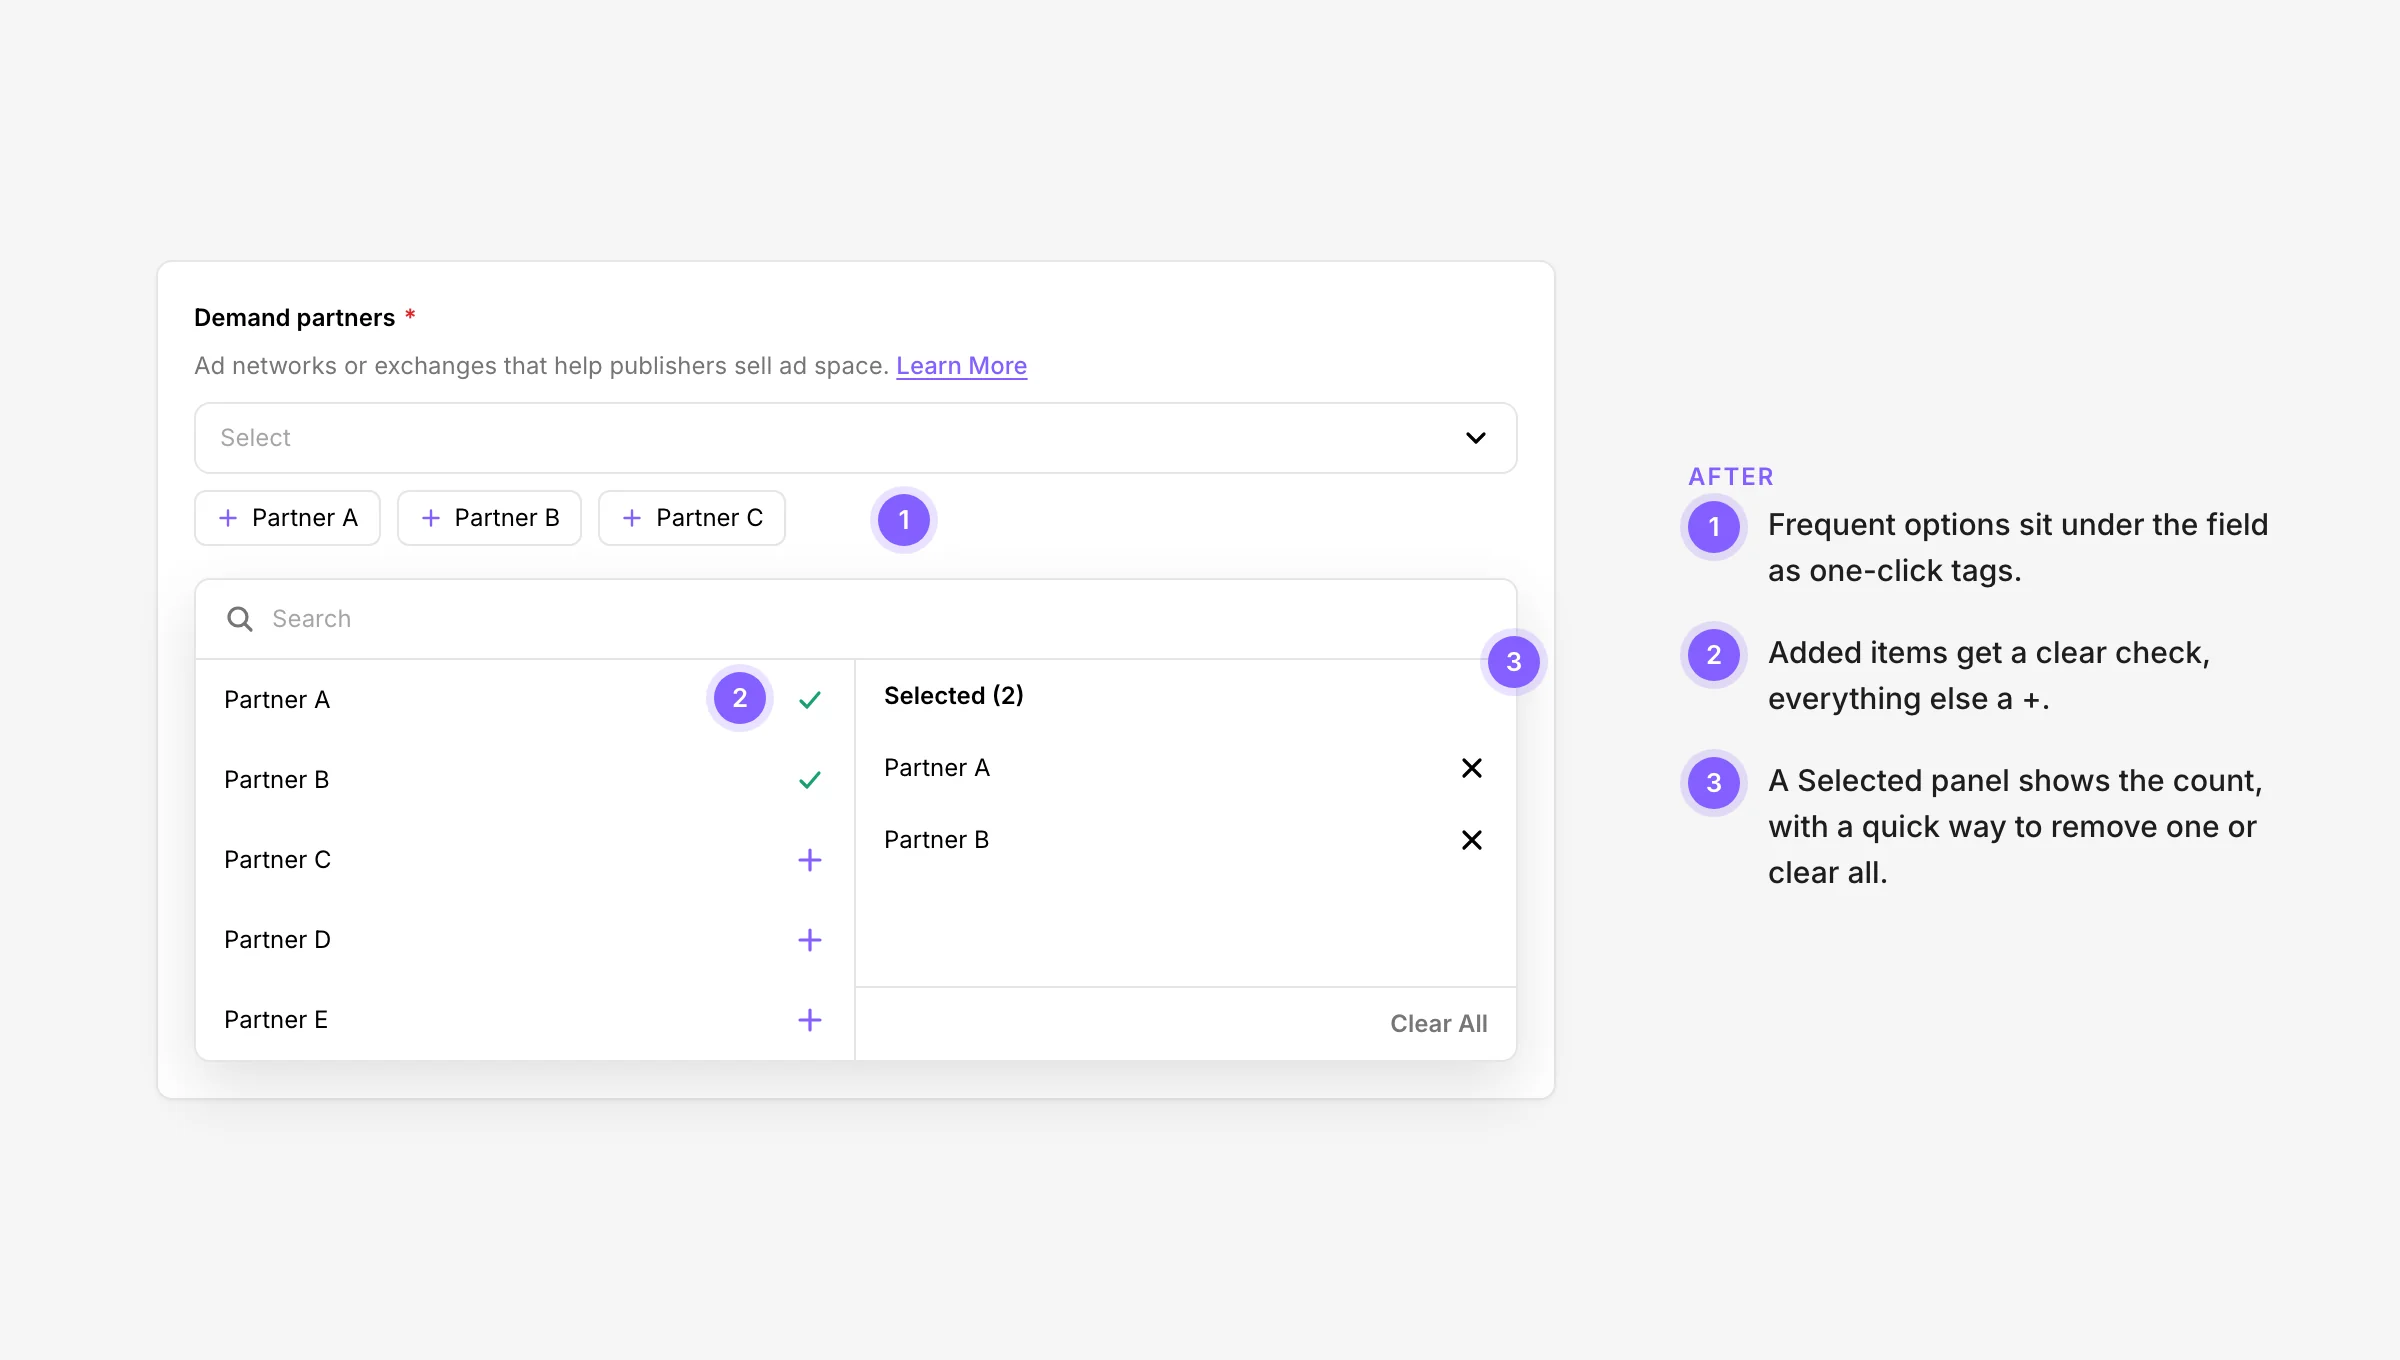2400x1360 pixels.
Task: Select the Partner B row in the list
Action: [525, 780]
